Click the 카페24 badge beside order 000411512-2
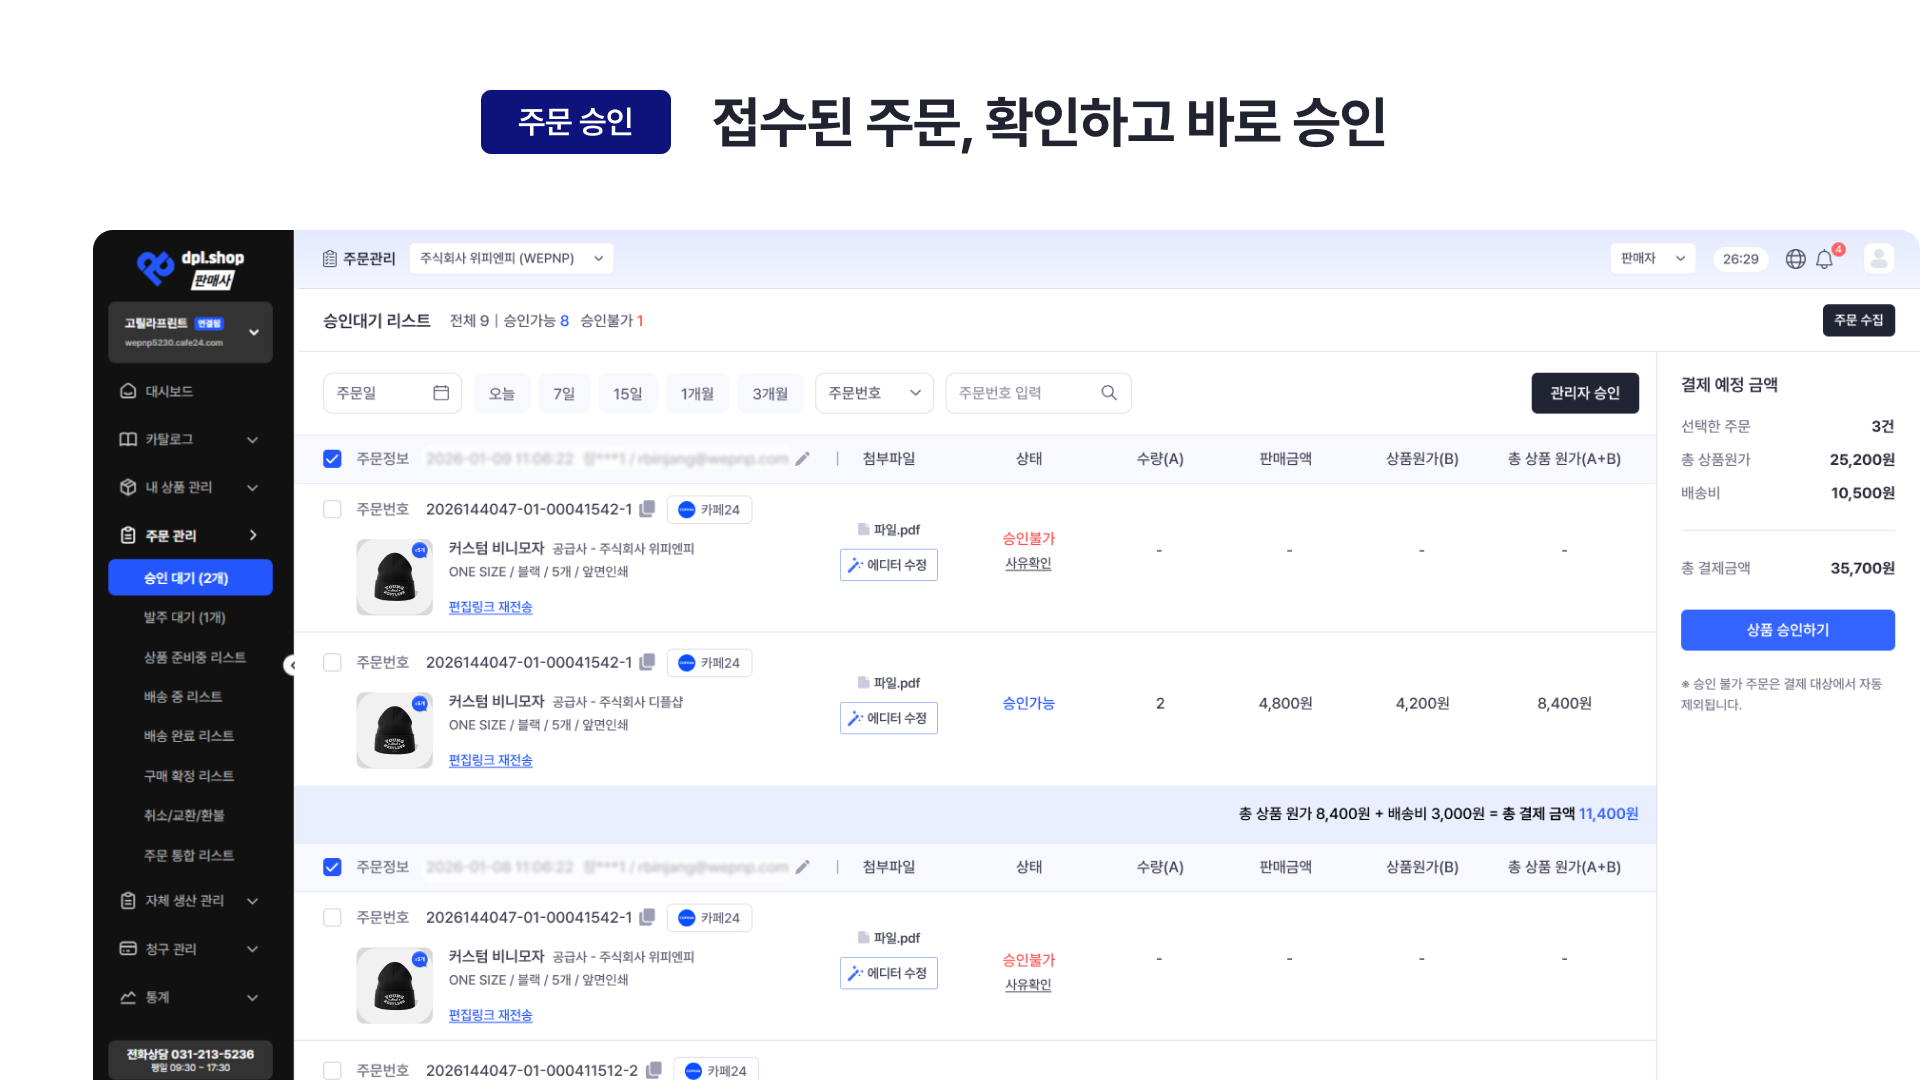This screenshot has width=1920, height=1080. [x=716, y=1069]
